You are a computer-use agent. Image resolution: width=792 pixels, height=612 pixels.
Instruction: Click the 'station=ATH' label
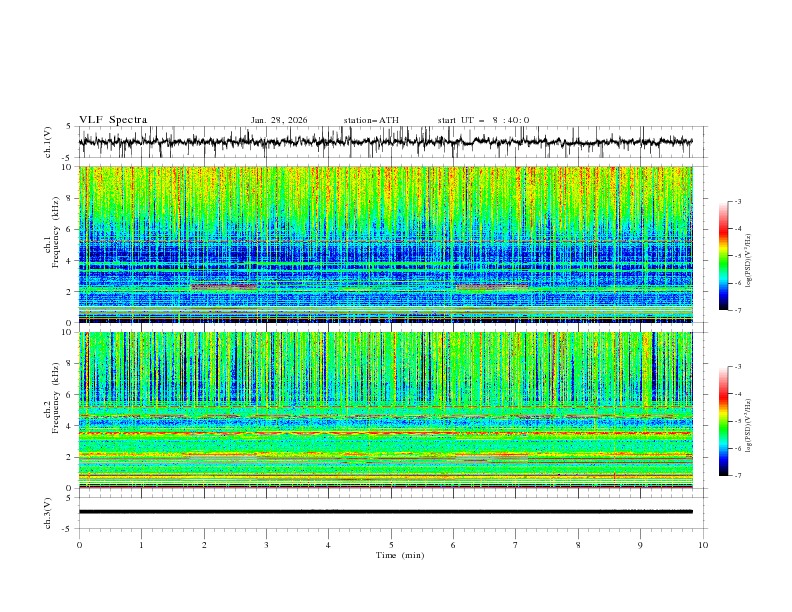[371, 120]
